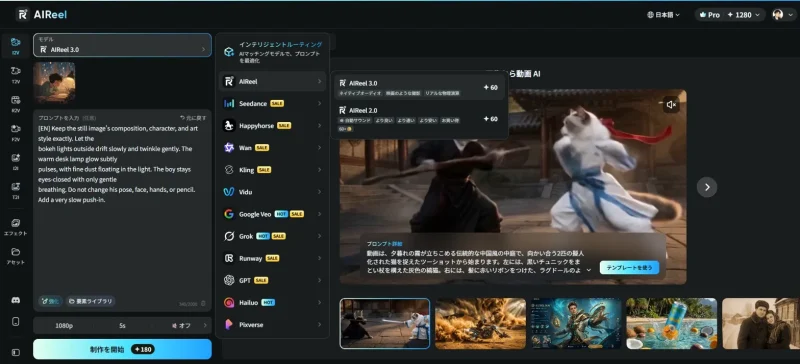
Task: Choose AIReel 2.0 in the submenu
Action: pyautogui.click(x=419, y=118)
